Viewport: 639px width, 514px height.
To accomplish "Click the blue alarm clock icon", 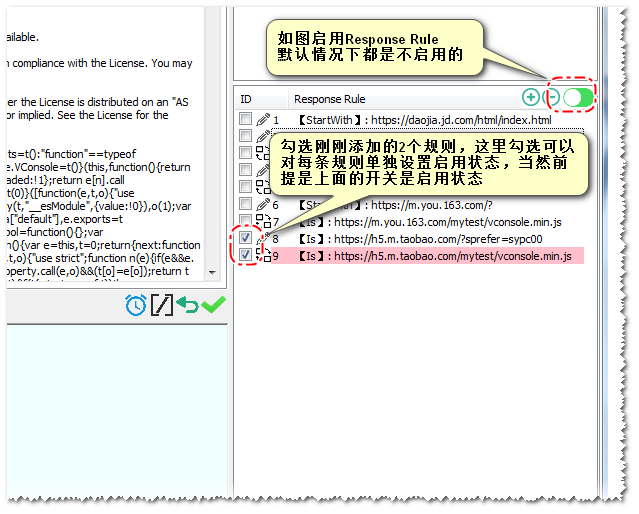I will click(135, 304).
